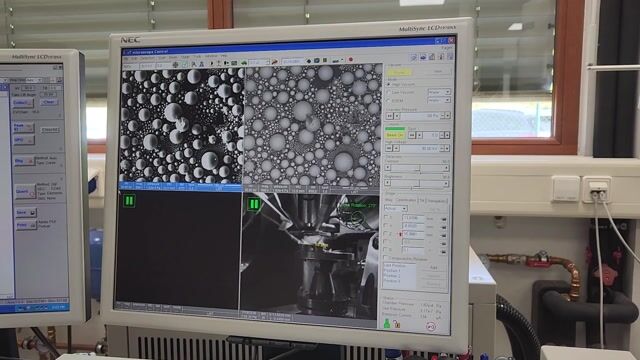Tick the Z axis checkbox in Stage
Screen dimensions: 640x360
(x=386, y=233)
